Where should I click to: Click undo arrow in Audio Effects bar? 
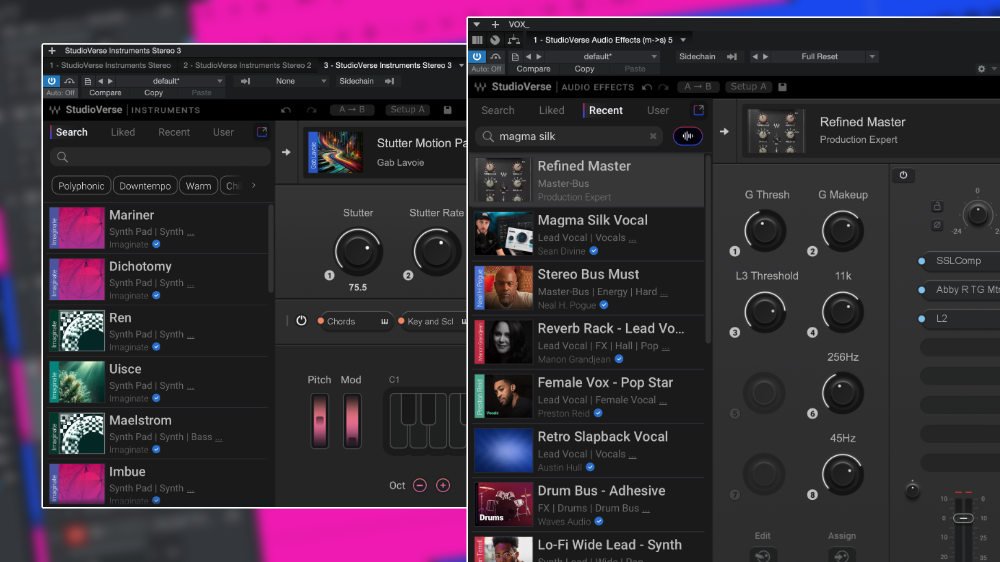coord(647,87)
